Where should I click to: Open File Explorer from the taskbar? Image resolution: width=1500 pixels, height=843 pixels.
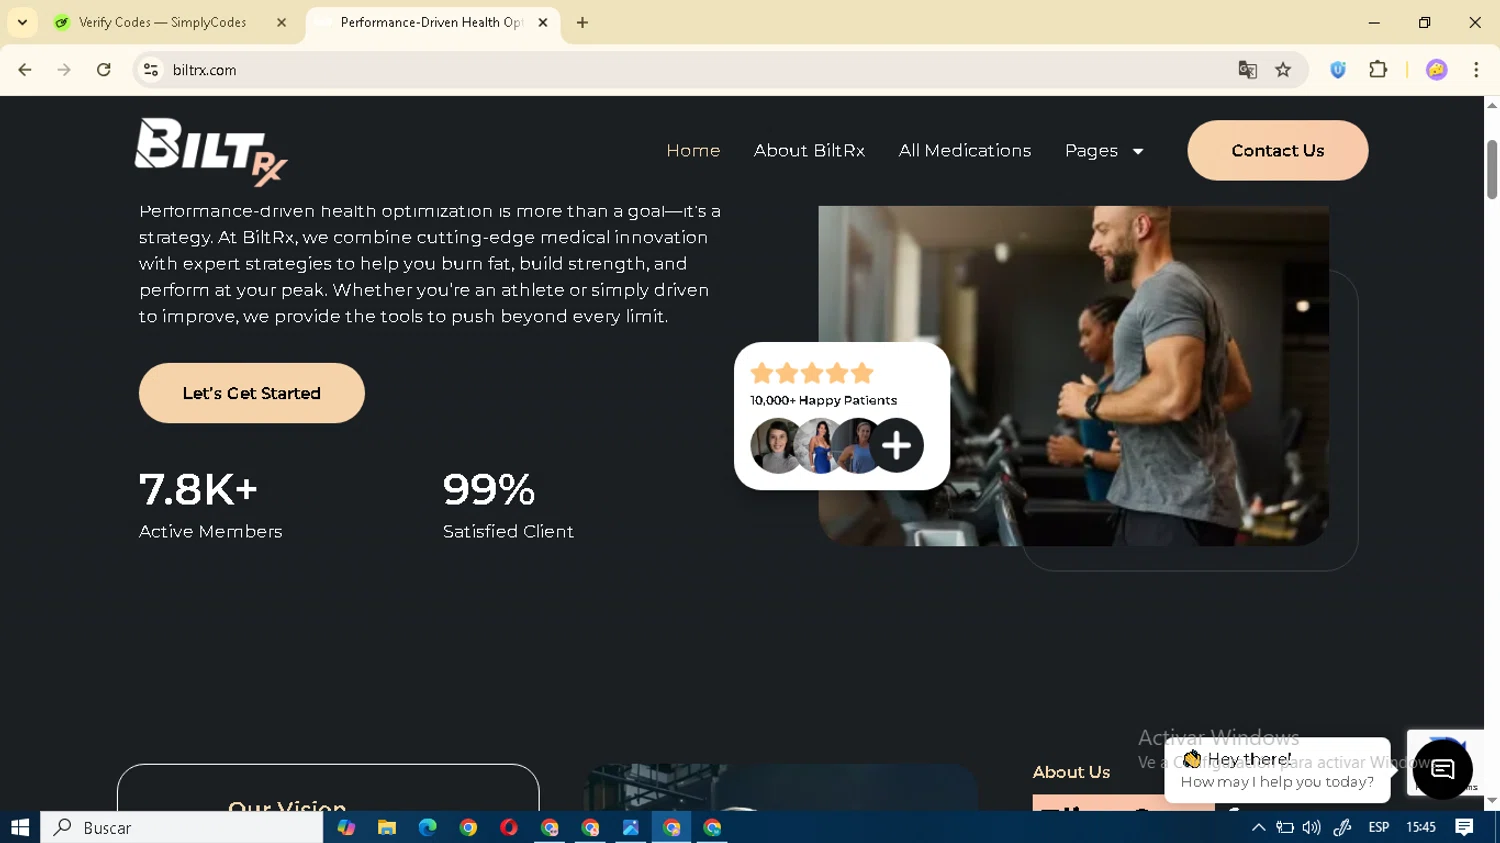coord(387,828)
